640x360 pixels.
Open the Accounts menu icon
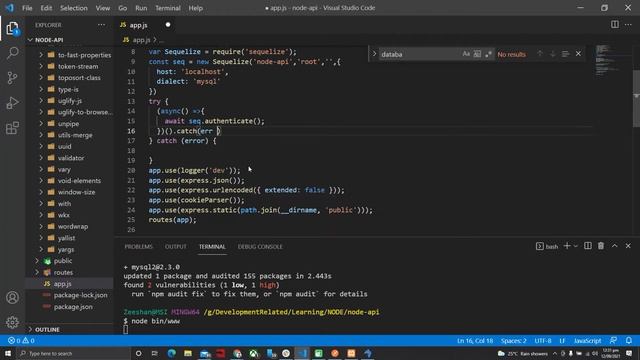[x=12, y=298]
